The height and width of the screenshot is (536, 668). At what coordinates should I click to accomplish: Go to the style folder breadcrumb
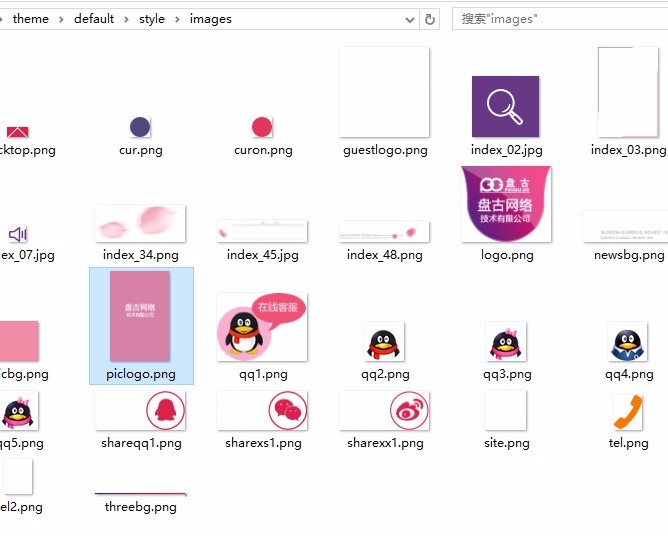[x=152, y=19]
